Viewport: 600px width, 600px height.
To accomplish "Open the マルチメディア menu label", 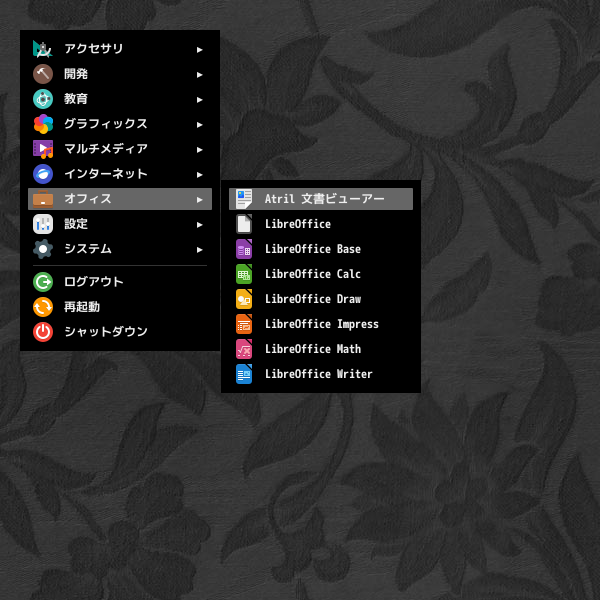I will click(106, 148).
